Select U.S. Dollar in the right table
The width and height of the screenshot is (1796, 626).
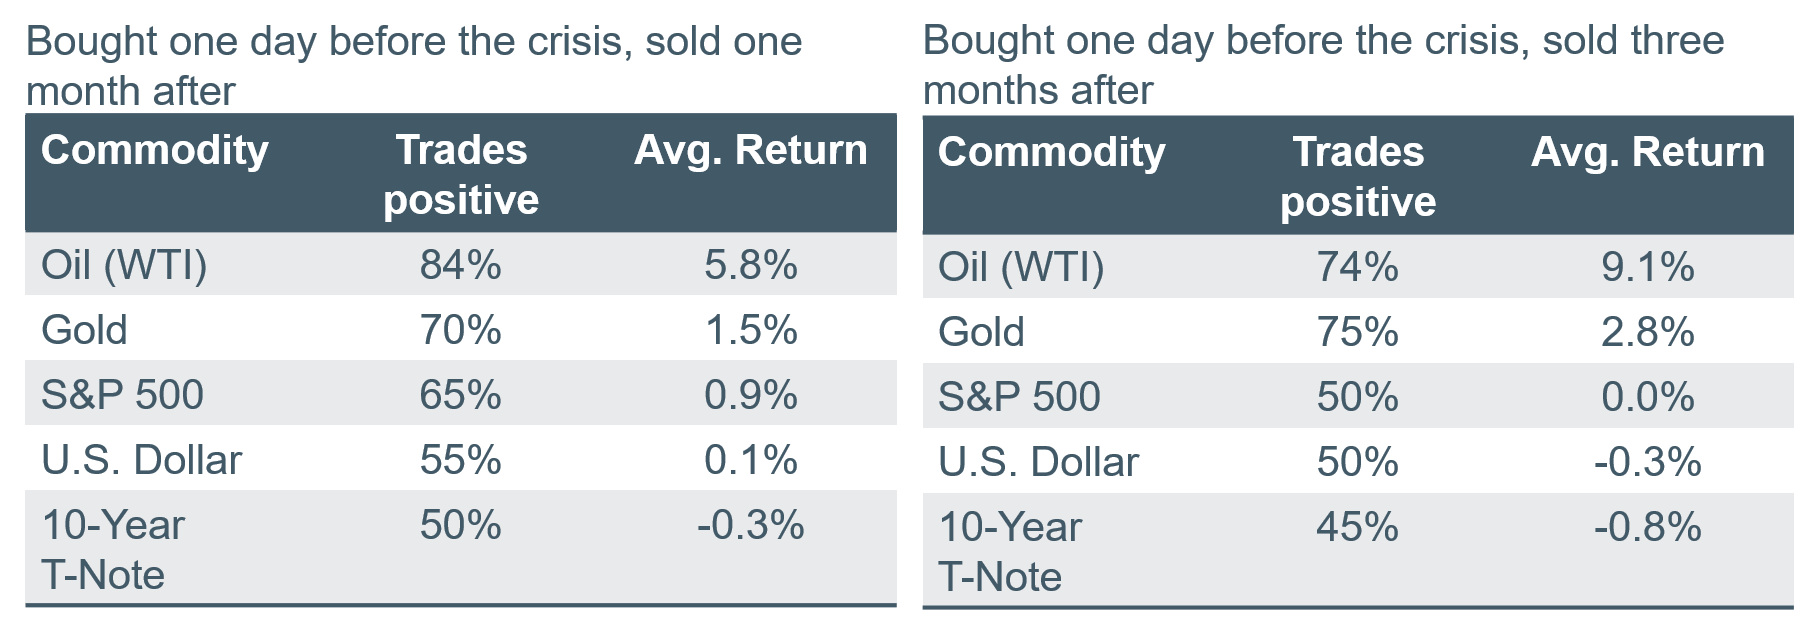click(x=1038, y=462)
